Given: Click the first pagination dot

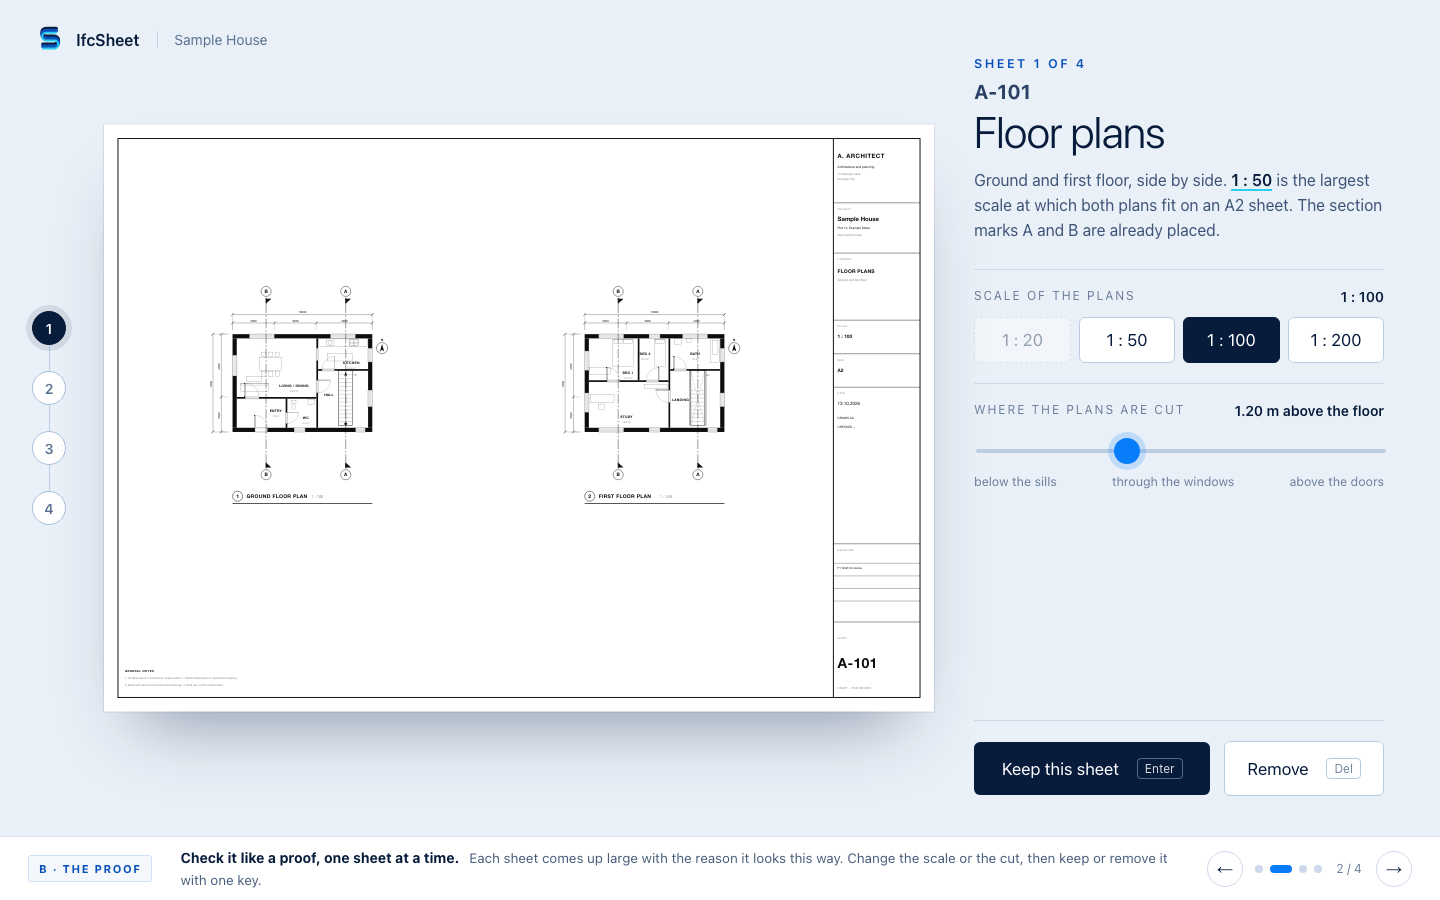Looking at the screenshot, I should click(1259, 869).
